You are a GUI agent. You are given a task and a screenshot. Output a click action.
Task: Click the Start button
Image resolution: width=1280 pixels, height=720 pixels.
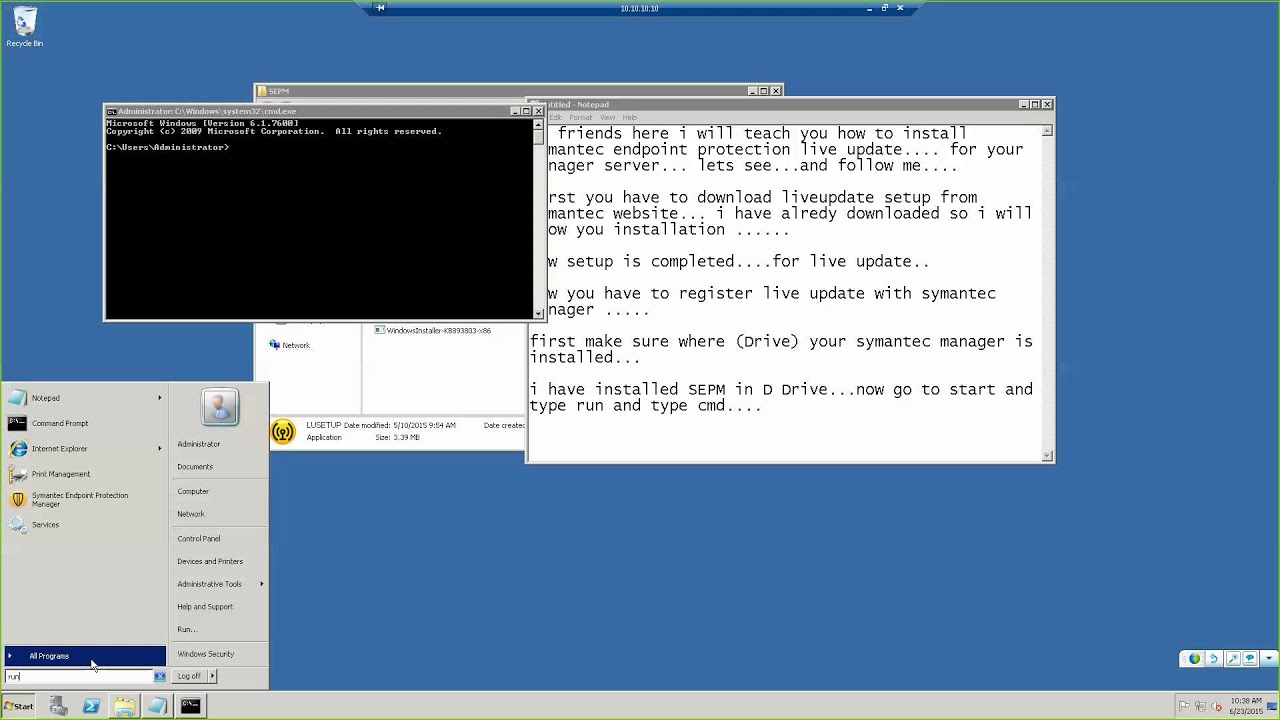(19, 707)
